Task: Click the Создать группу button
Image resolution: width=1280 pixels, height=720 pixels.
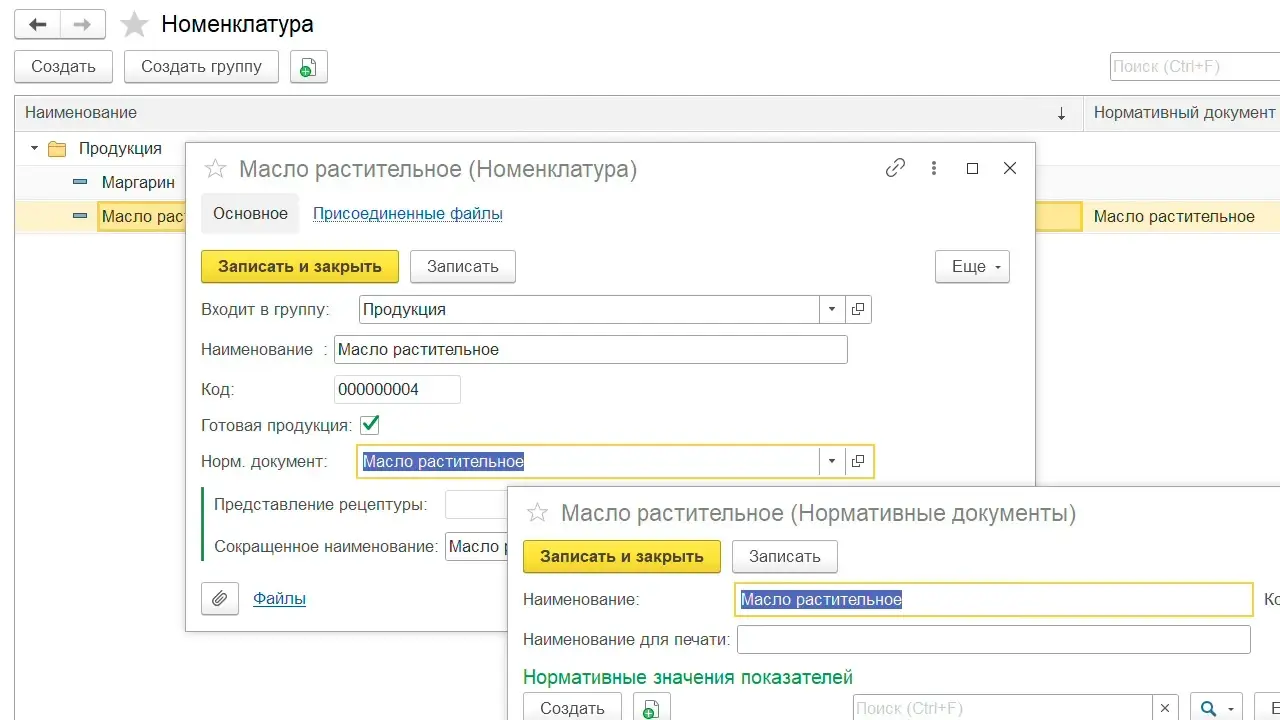Action: 201,67
